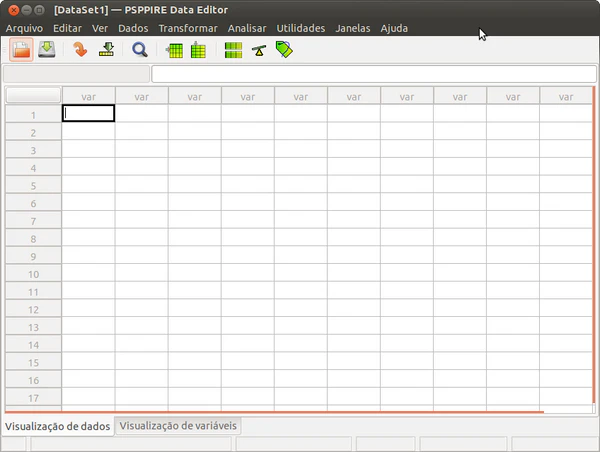
Task: Open the Arquivo menu
Action: point(25,28)
